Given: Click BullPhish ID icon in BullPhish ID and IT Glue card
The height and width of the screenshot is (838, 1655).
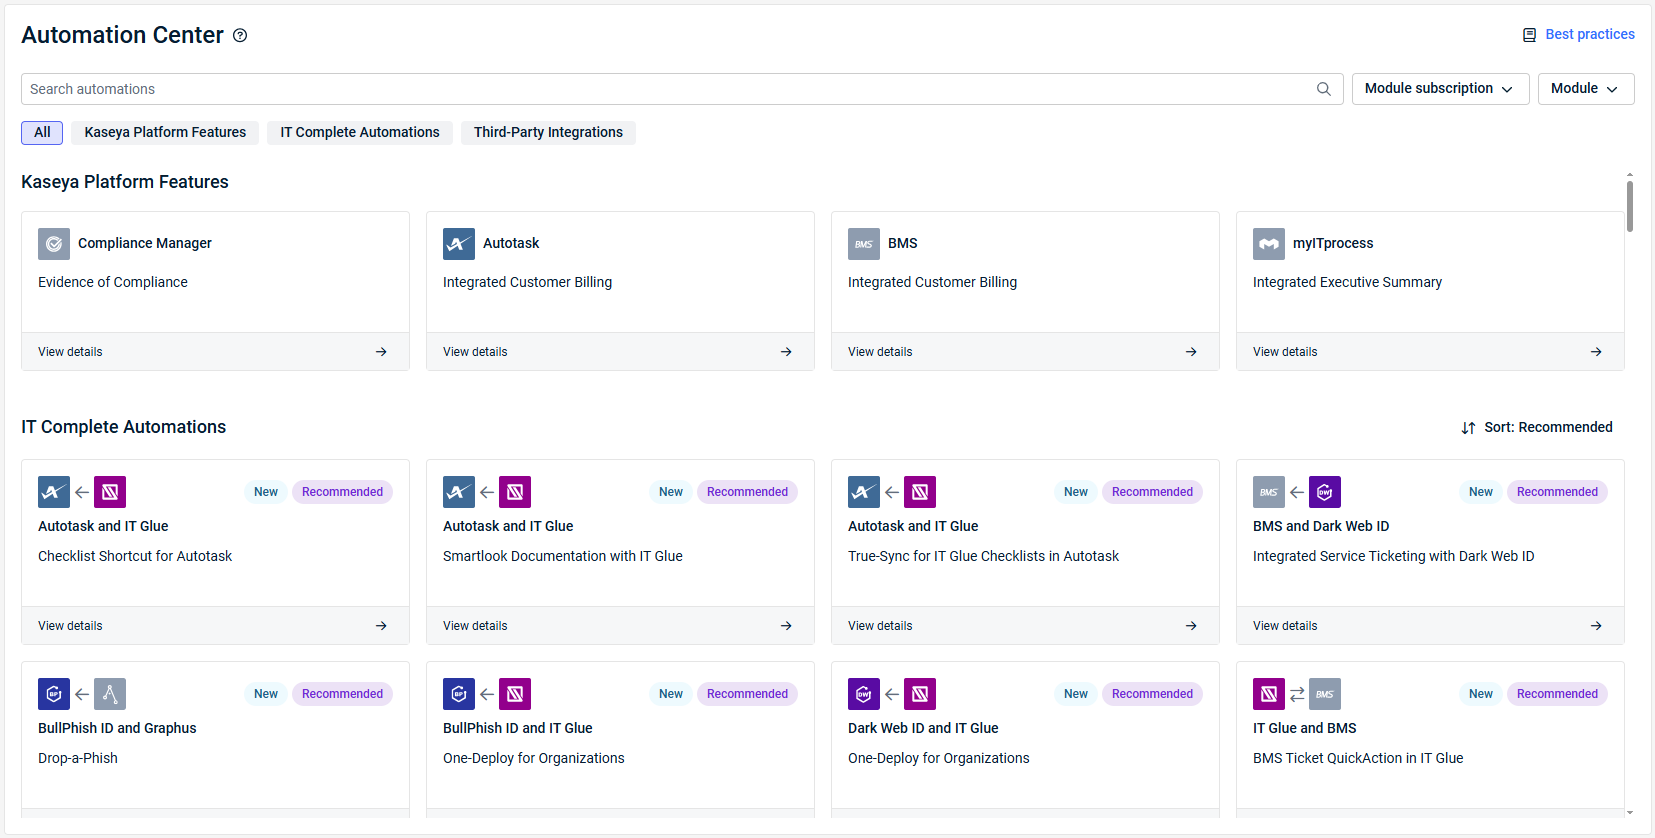Looking at the screenshot, I should pyautogui.click(x=459, y=694).
